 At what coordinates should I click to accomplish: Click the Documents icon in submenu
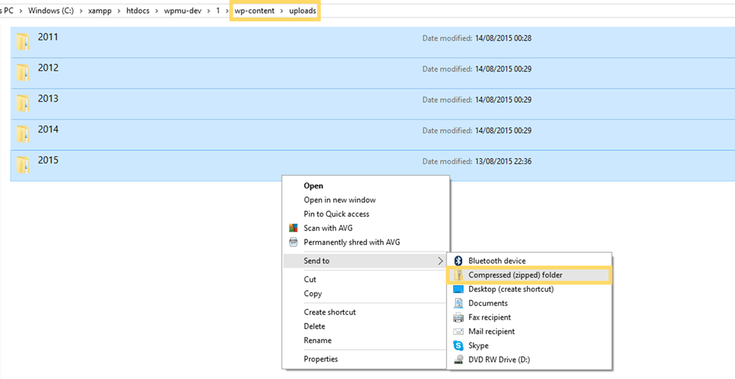458,303
